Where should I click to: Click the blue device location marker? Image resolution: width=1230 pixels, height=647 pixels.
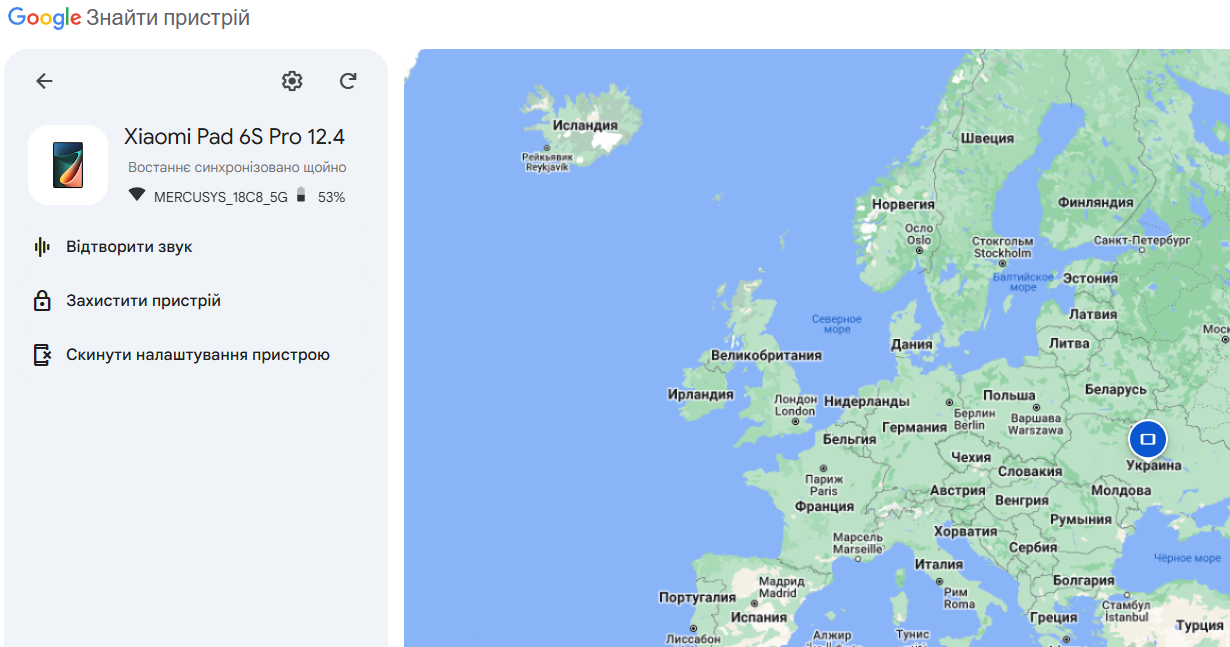(1147, 439)
